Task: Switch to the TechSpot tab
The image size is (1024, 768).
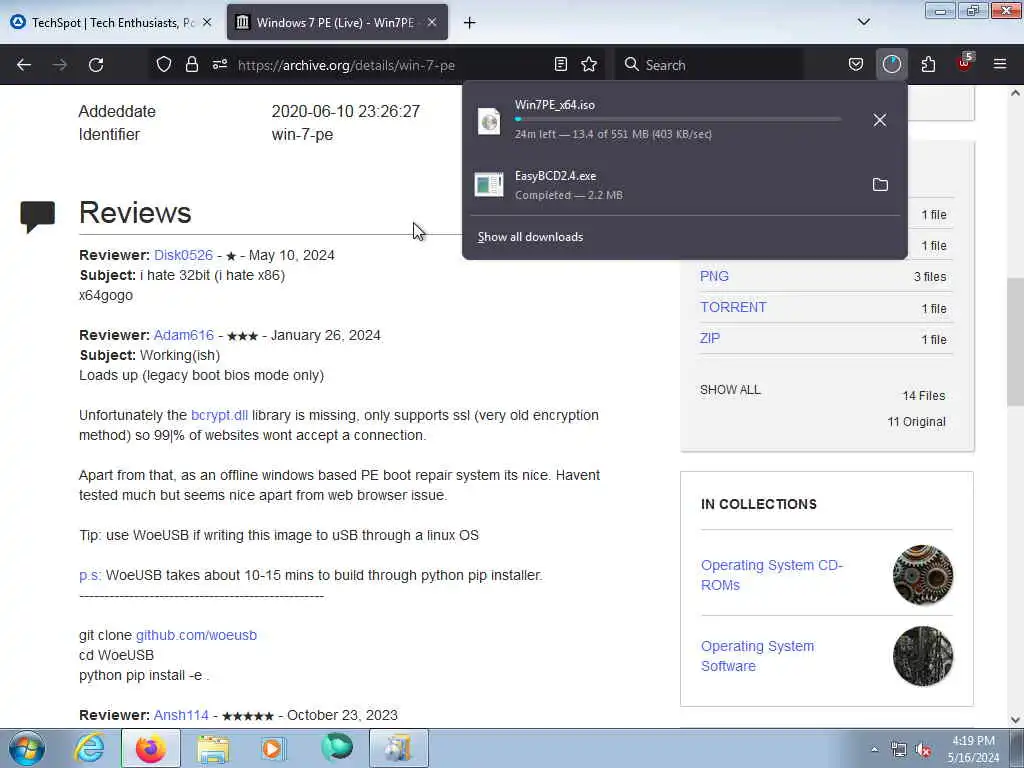Action: click(112, 23)
